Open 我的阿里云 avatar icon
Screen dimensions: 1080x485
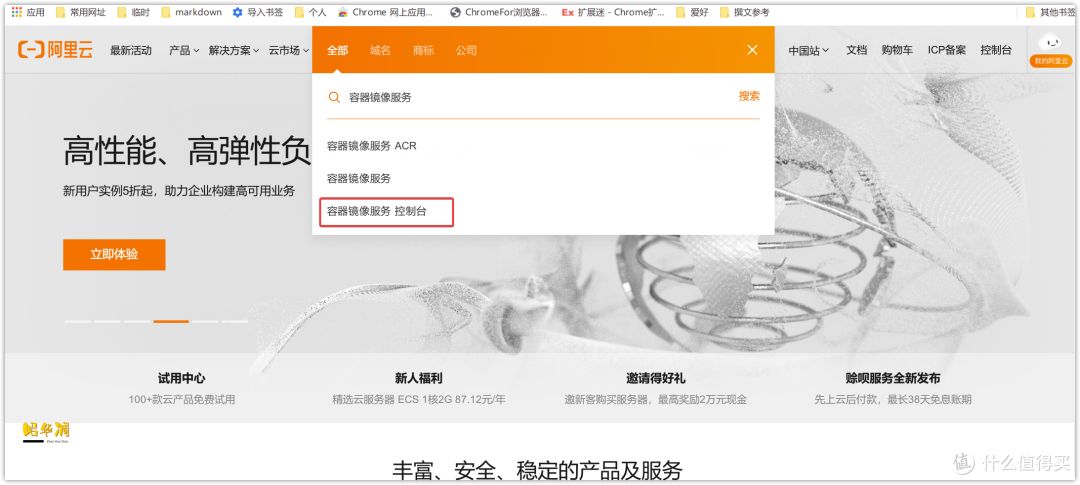(1051, 48)
